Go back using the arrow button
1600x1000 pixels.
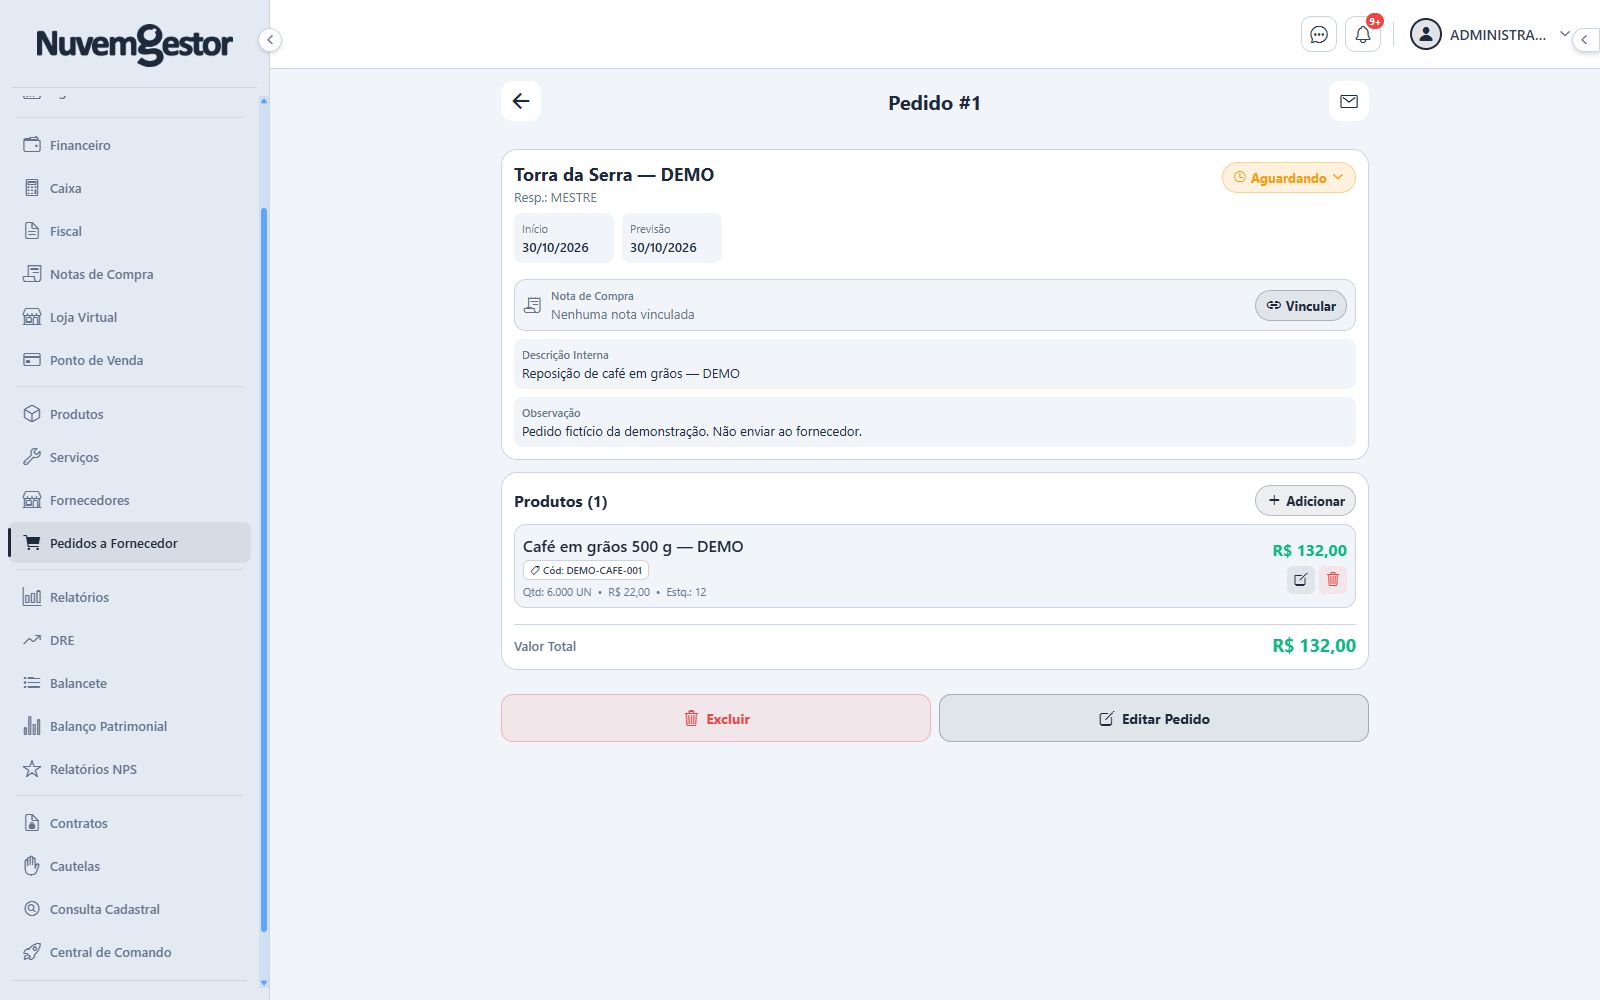pyautogui.click(x=521, y=101)
